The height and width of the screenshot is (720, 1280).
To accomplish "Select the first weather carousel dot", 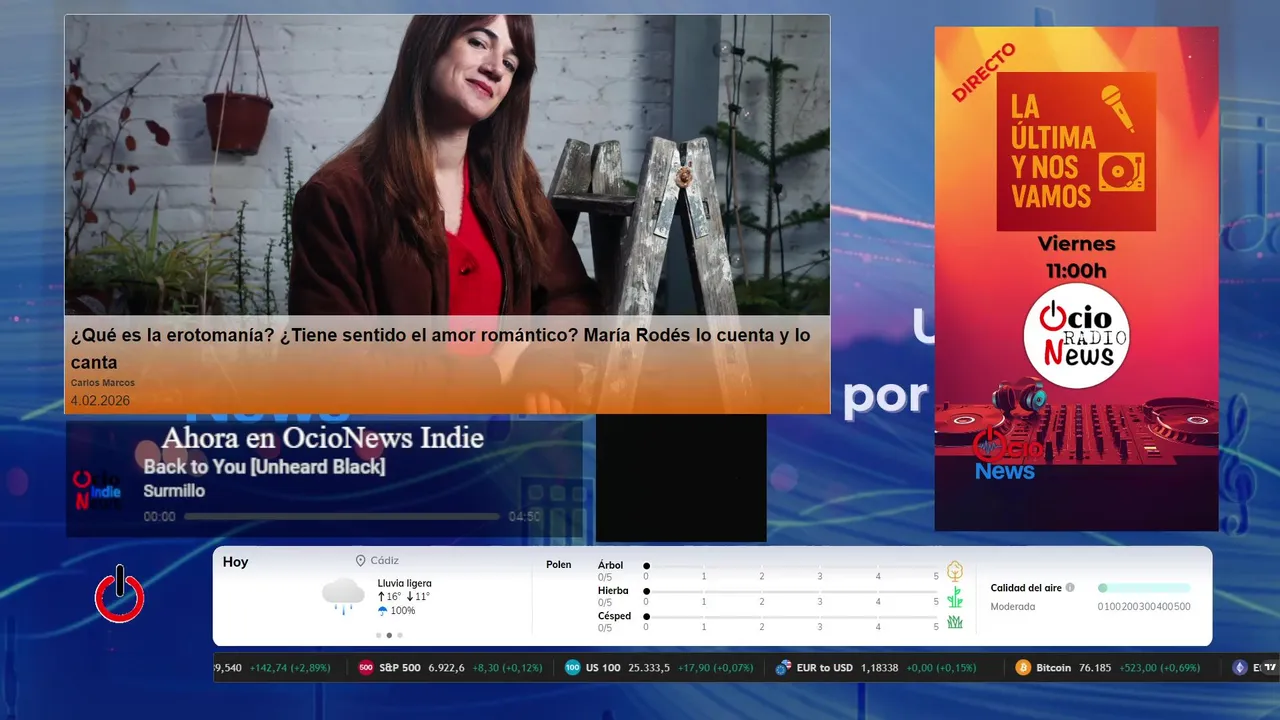I will point(378,635).
